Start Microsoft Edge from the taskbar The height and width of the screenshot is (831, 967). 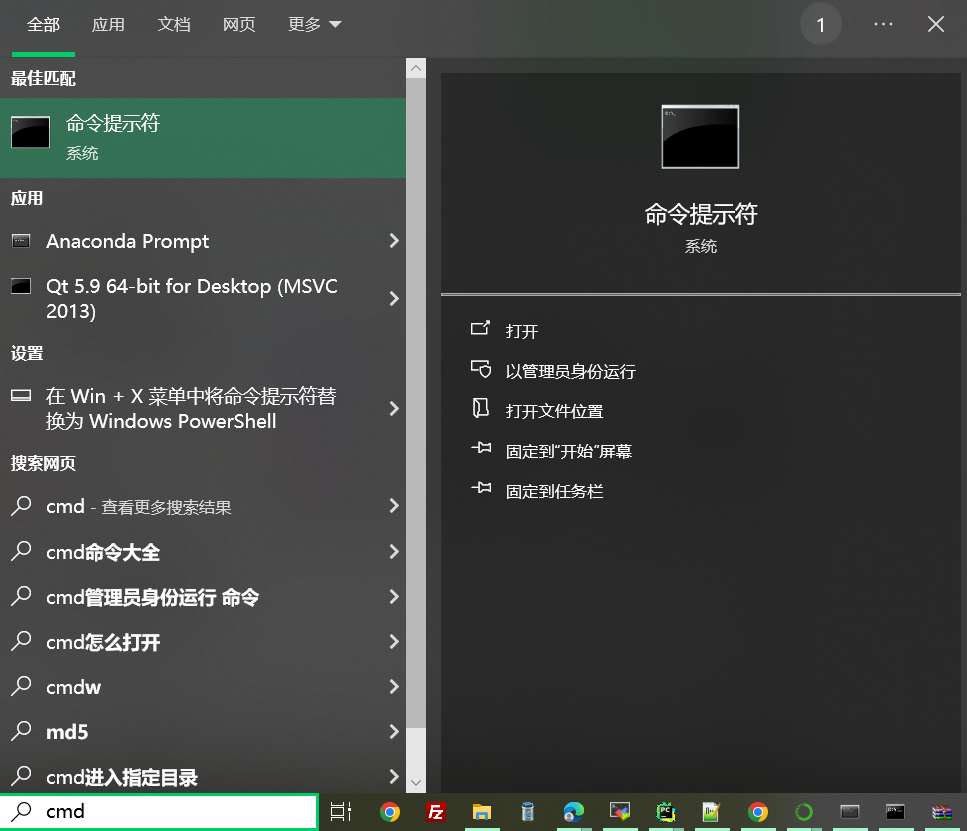click(x=573, y=812)
